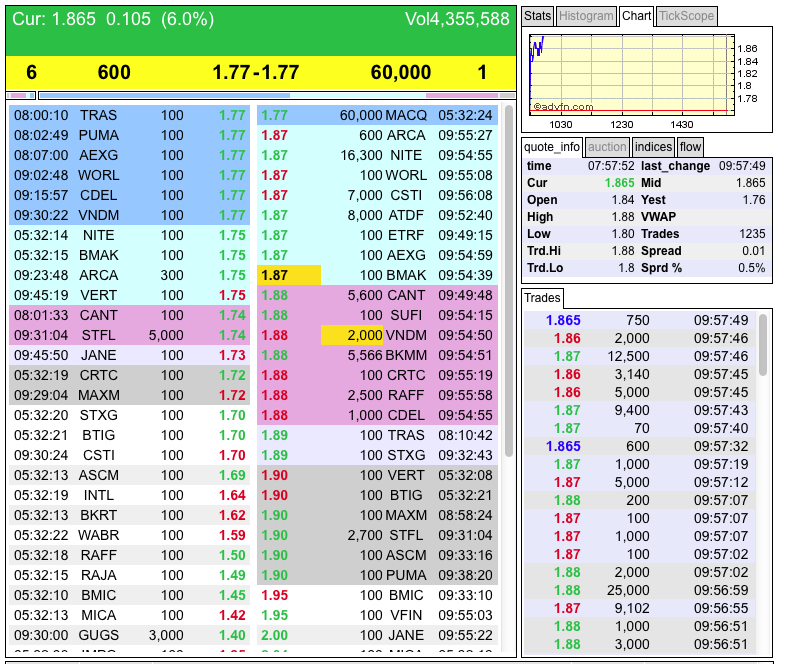Select the 3,140 trade at 09:57:45

[639, 374]
